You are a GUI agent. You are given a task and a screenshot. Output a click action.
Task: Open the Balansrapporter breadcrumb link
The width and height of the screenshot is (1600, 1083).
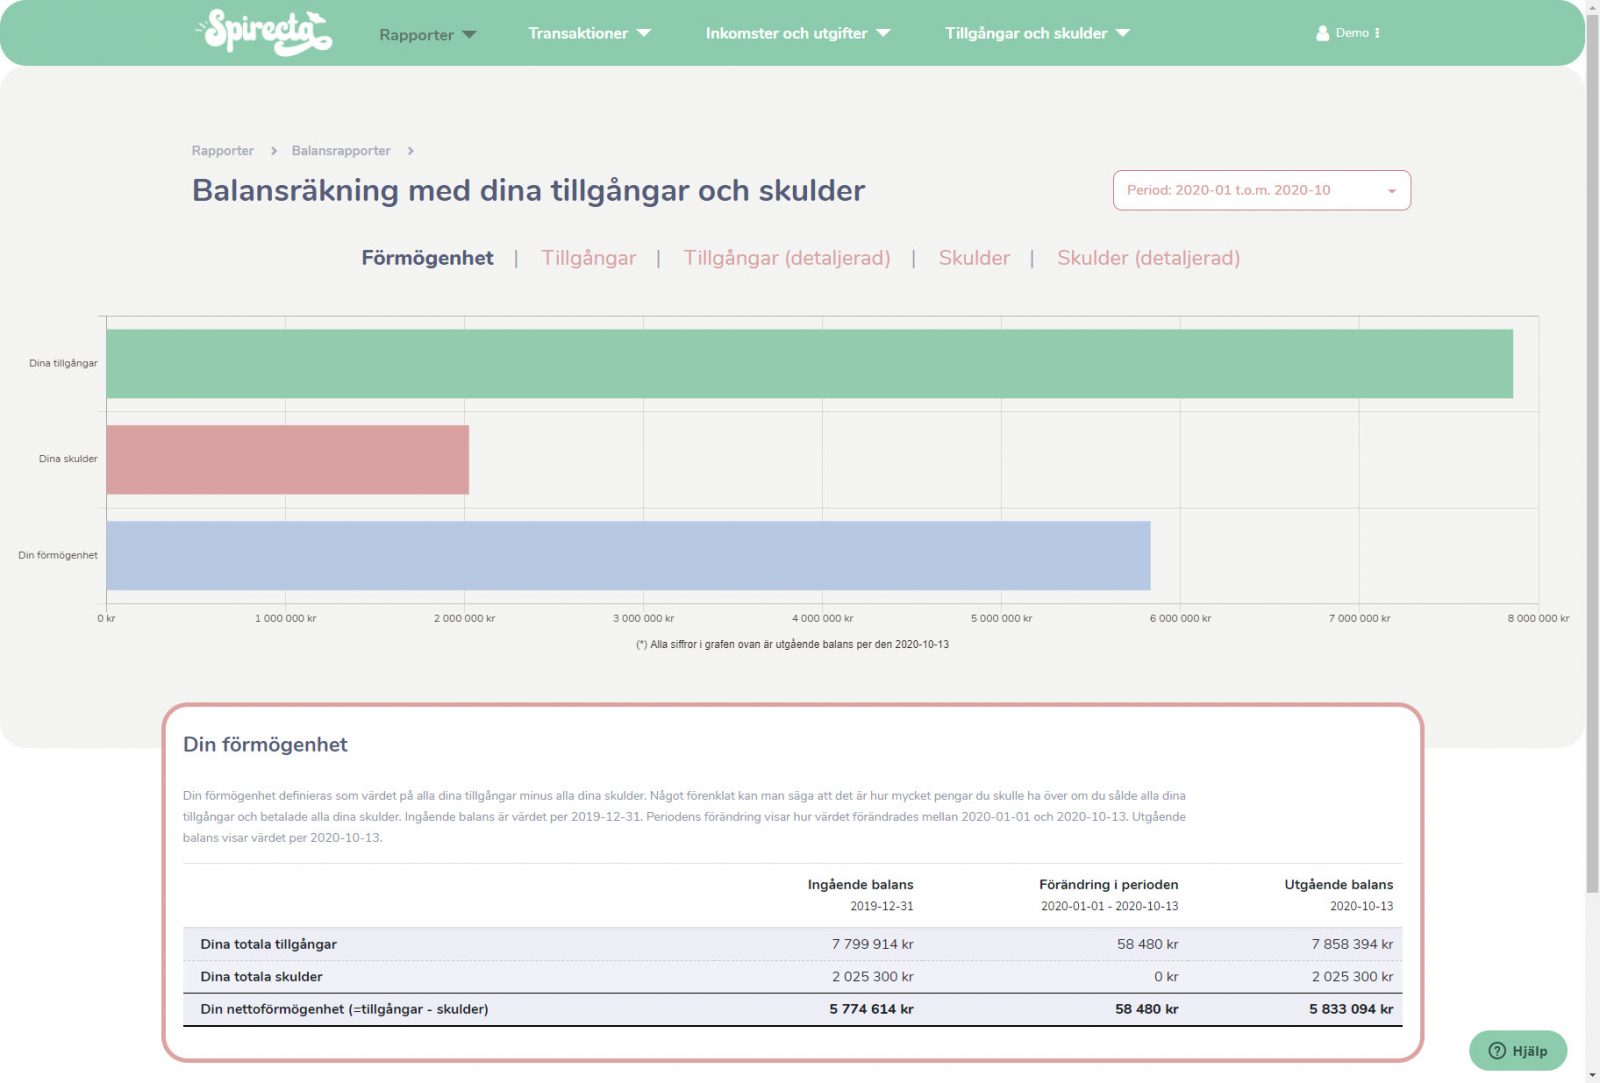click(341, 151)
